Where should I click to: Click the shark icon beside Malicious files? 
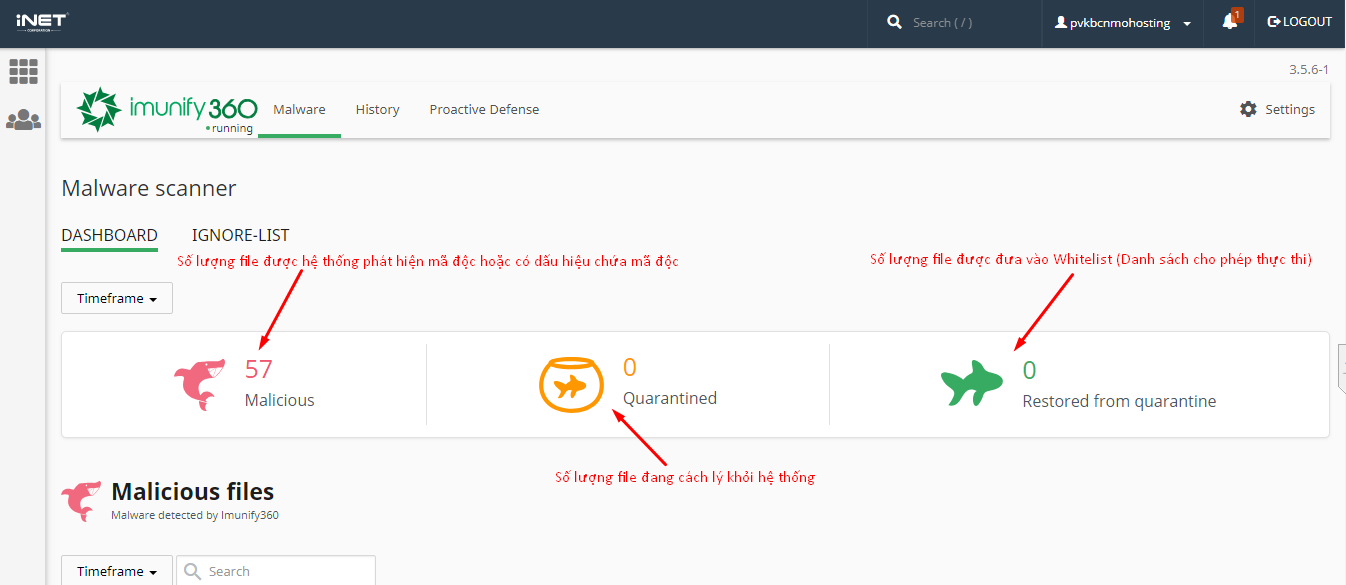[81, 501]
